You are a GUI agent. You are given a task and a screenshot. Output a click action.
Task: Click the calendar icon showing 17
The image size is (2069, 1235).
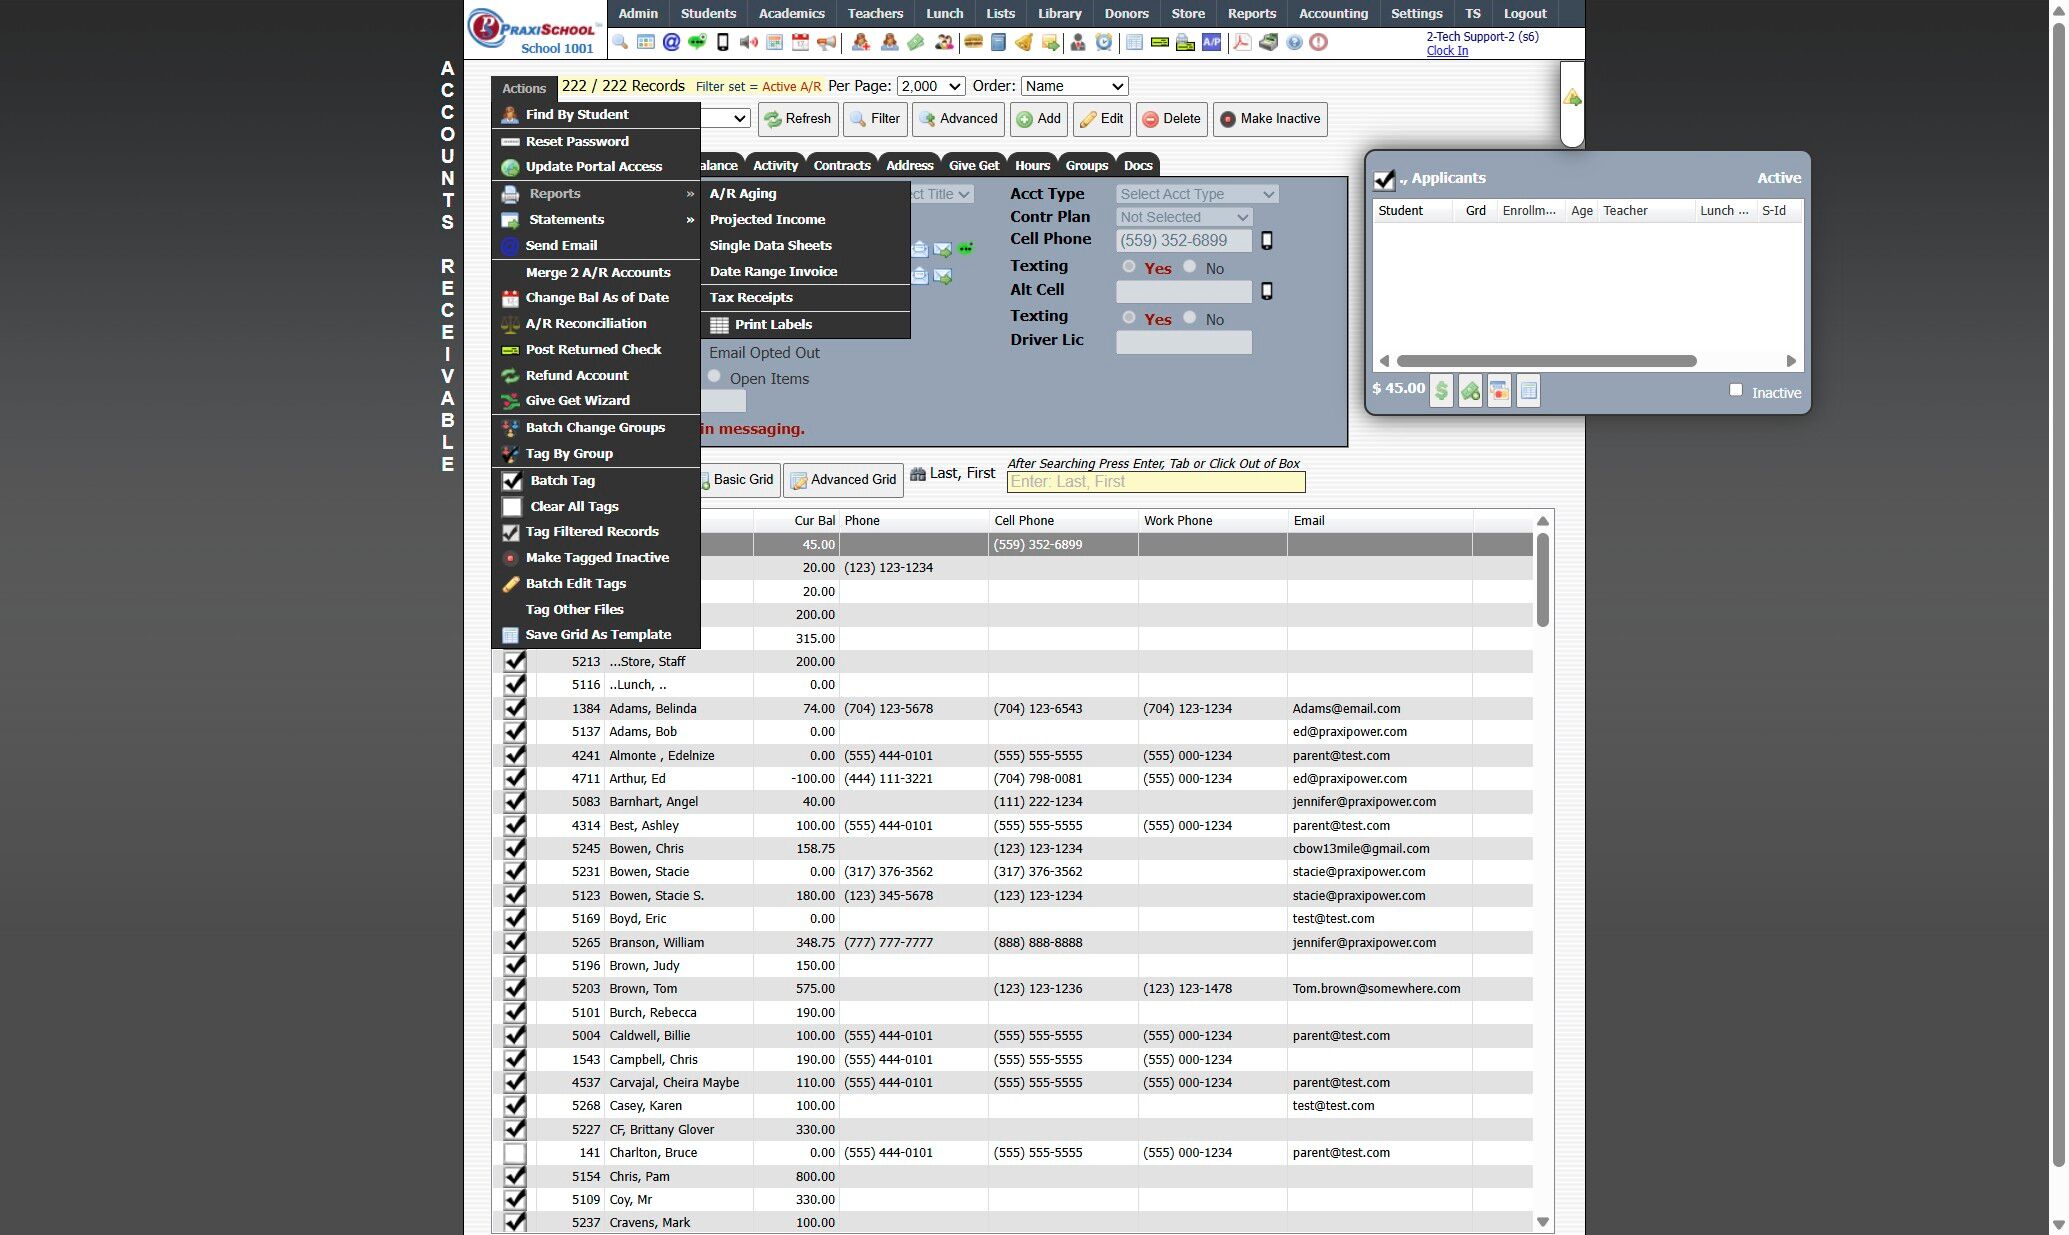[x=800, y=42]
